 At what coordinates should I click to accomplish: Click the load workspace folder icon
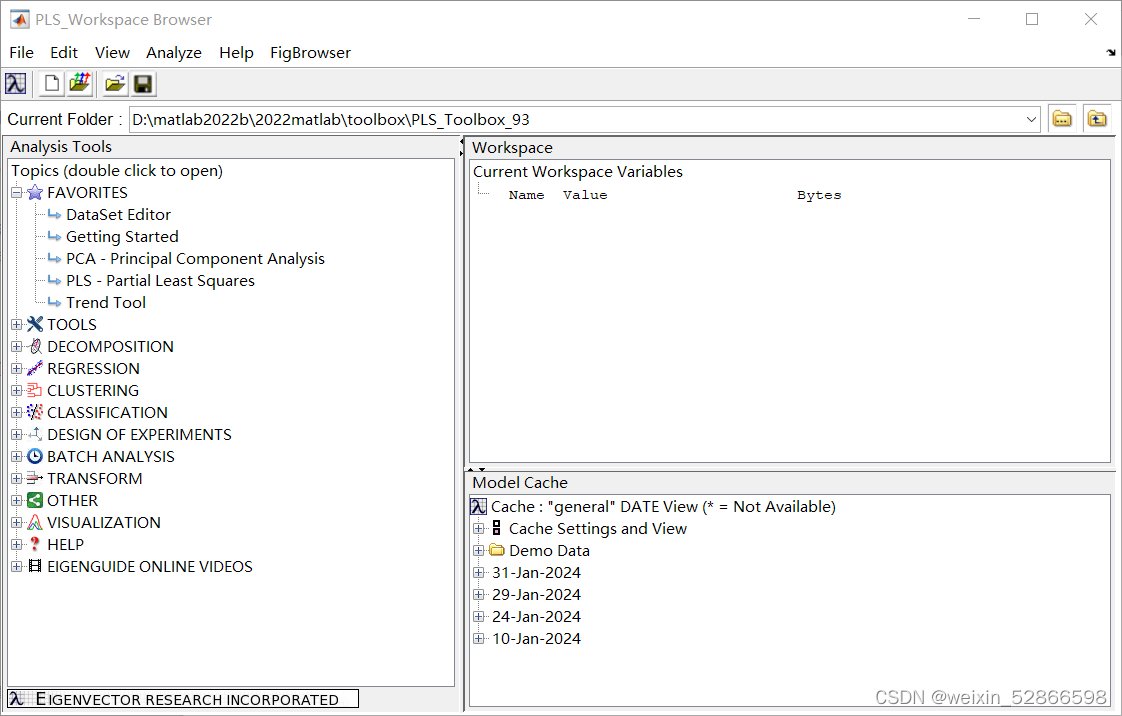click(114, 84)
